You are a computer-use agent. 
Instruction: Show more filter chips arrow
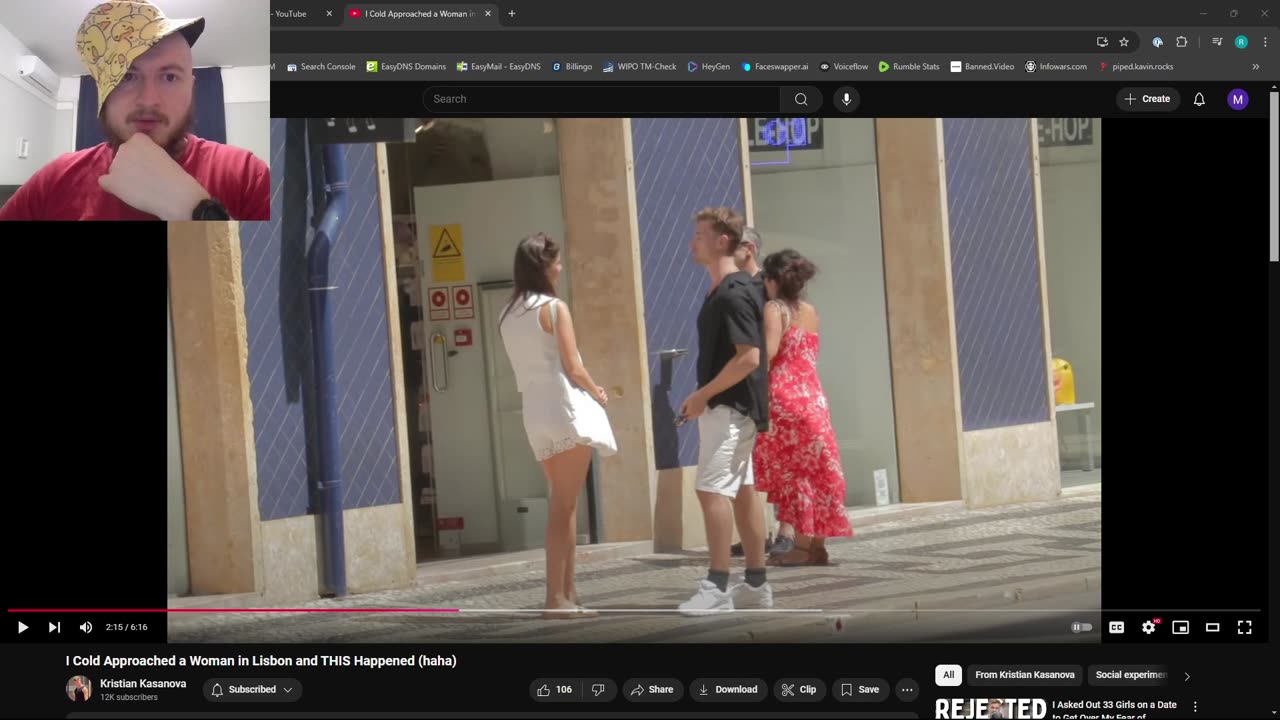(x=1187, y=676)
